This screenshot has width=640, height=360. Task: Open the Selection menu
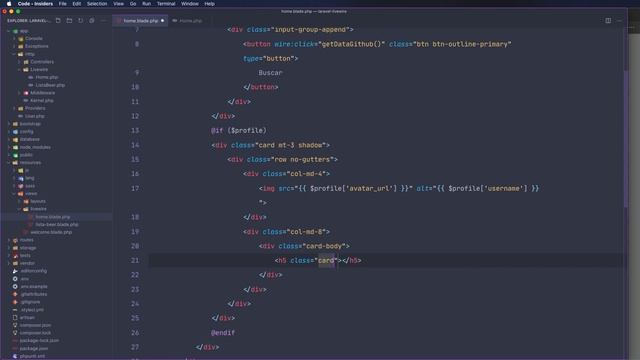click(x=97, y=4)
